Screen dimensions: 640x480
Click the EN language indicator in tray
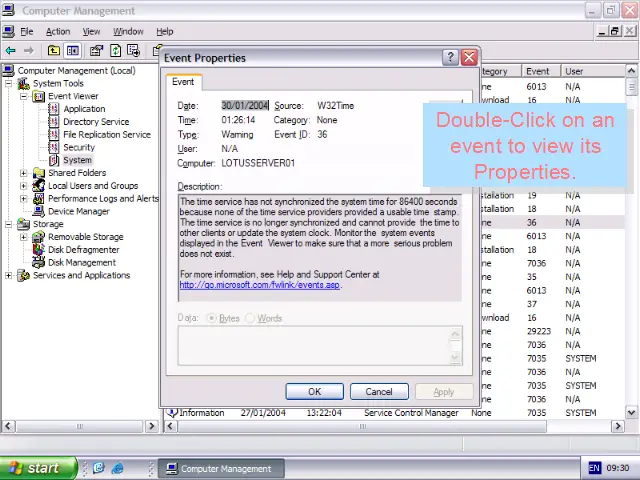[x=594, y=468]
